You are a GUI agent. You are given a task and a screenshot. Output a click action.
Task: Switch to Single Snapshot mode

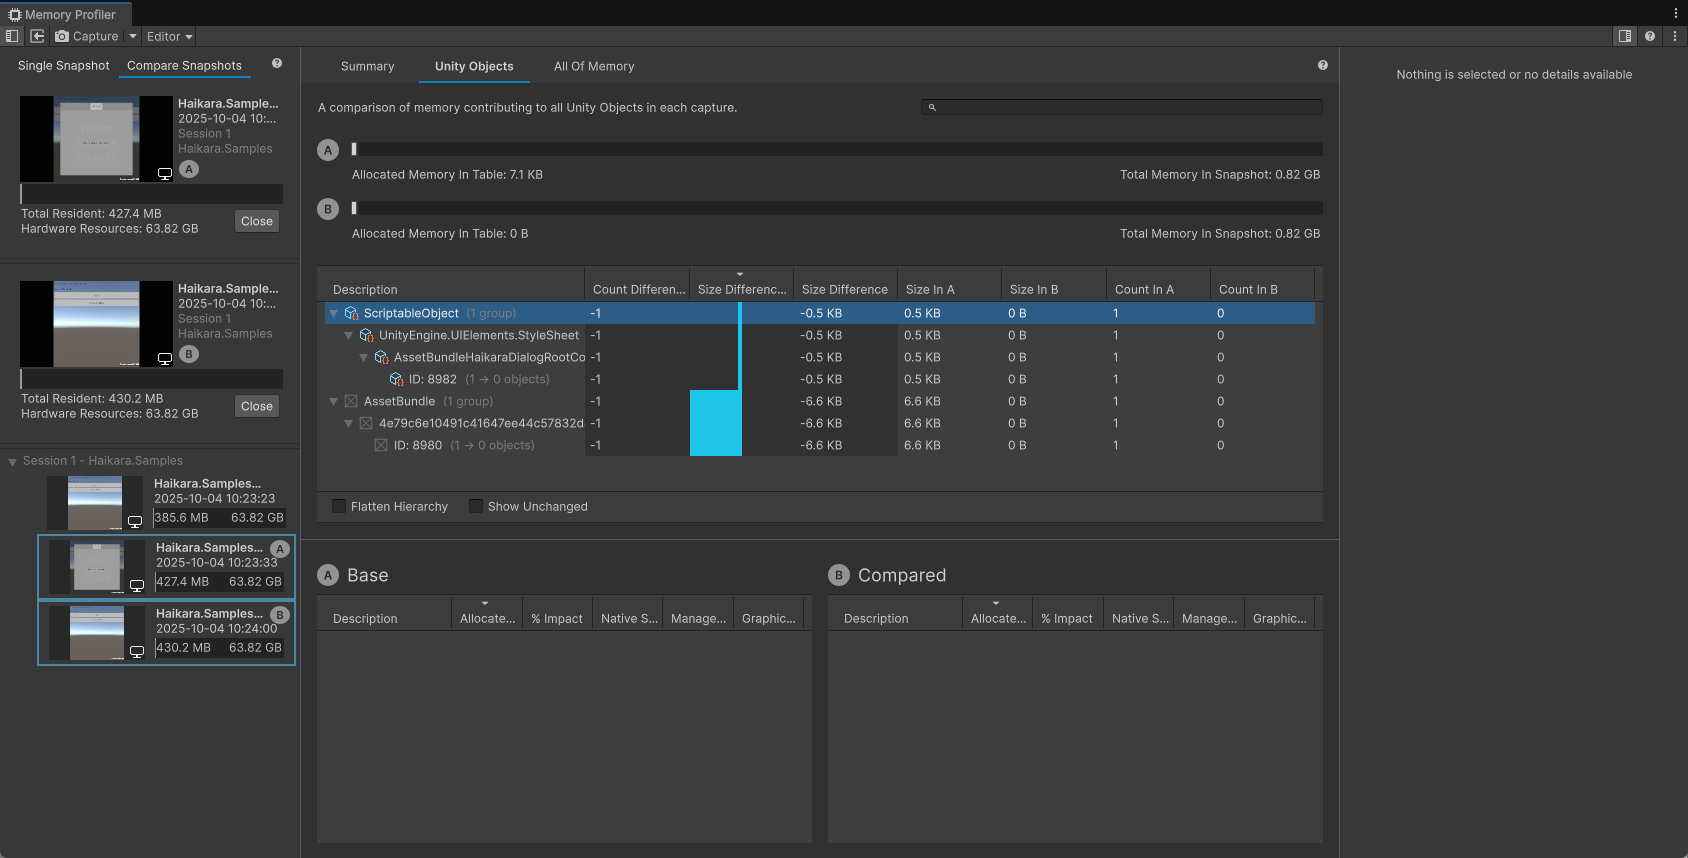(x=63, y=66)
